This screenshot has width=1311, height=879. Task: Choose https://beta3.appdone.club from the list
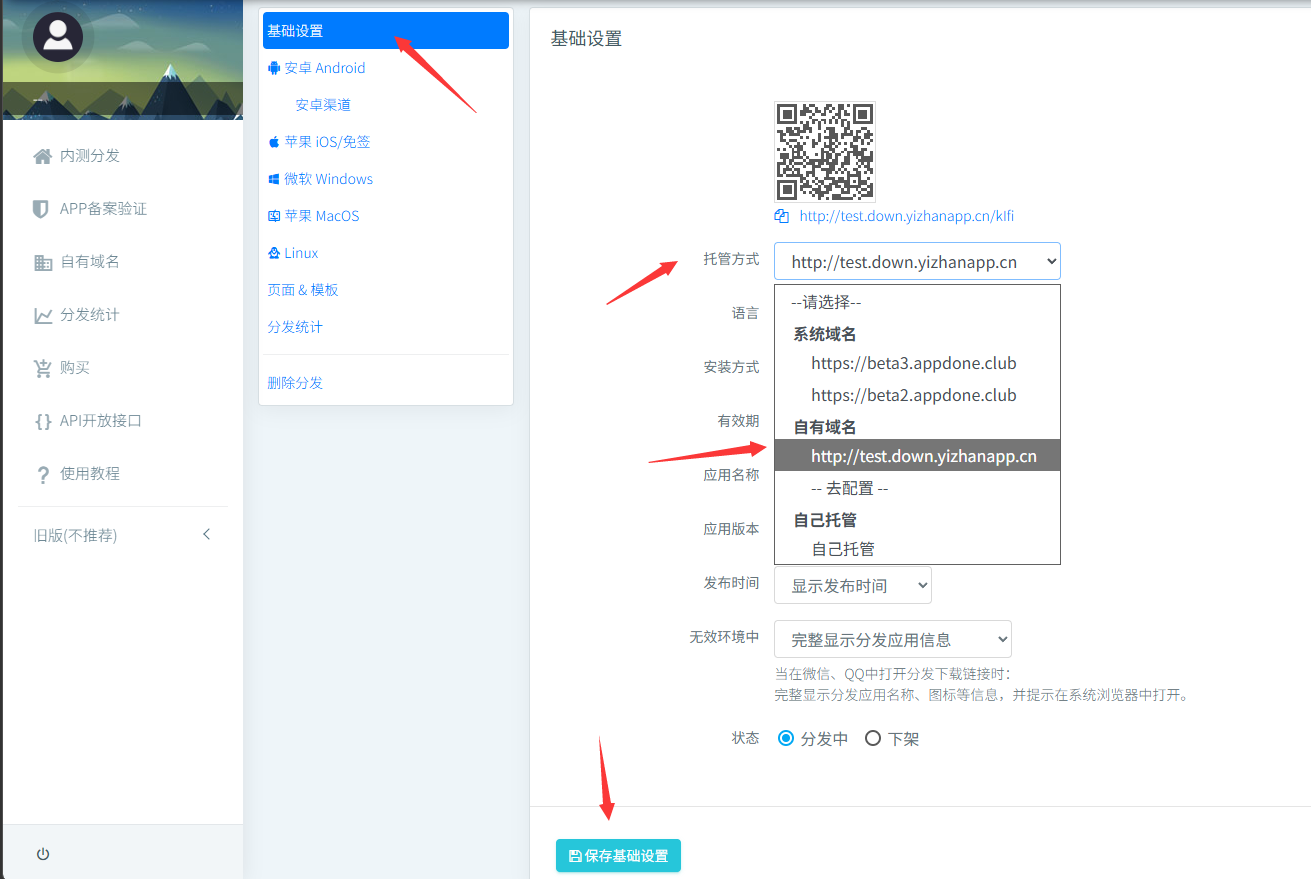point(913,364)
